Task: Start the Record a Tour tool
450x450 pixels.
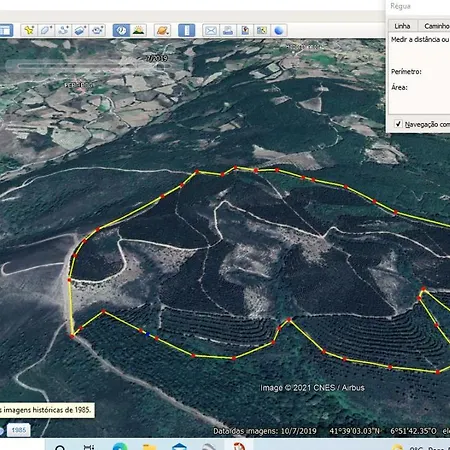Action: click(97, 30)
